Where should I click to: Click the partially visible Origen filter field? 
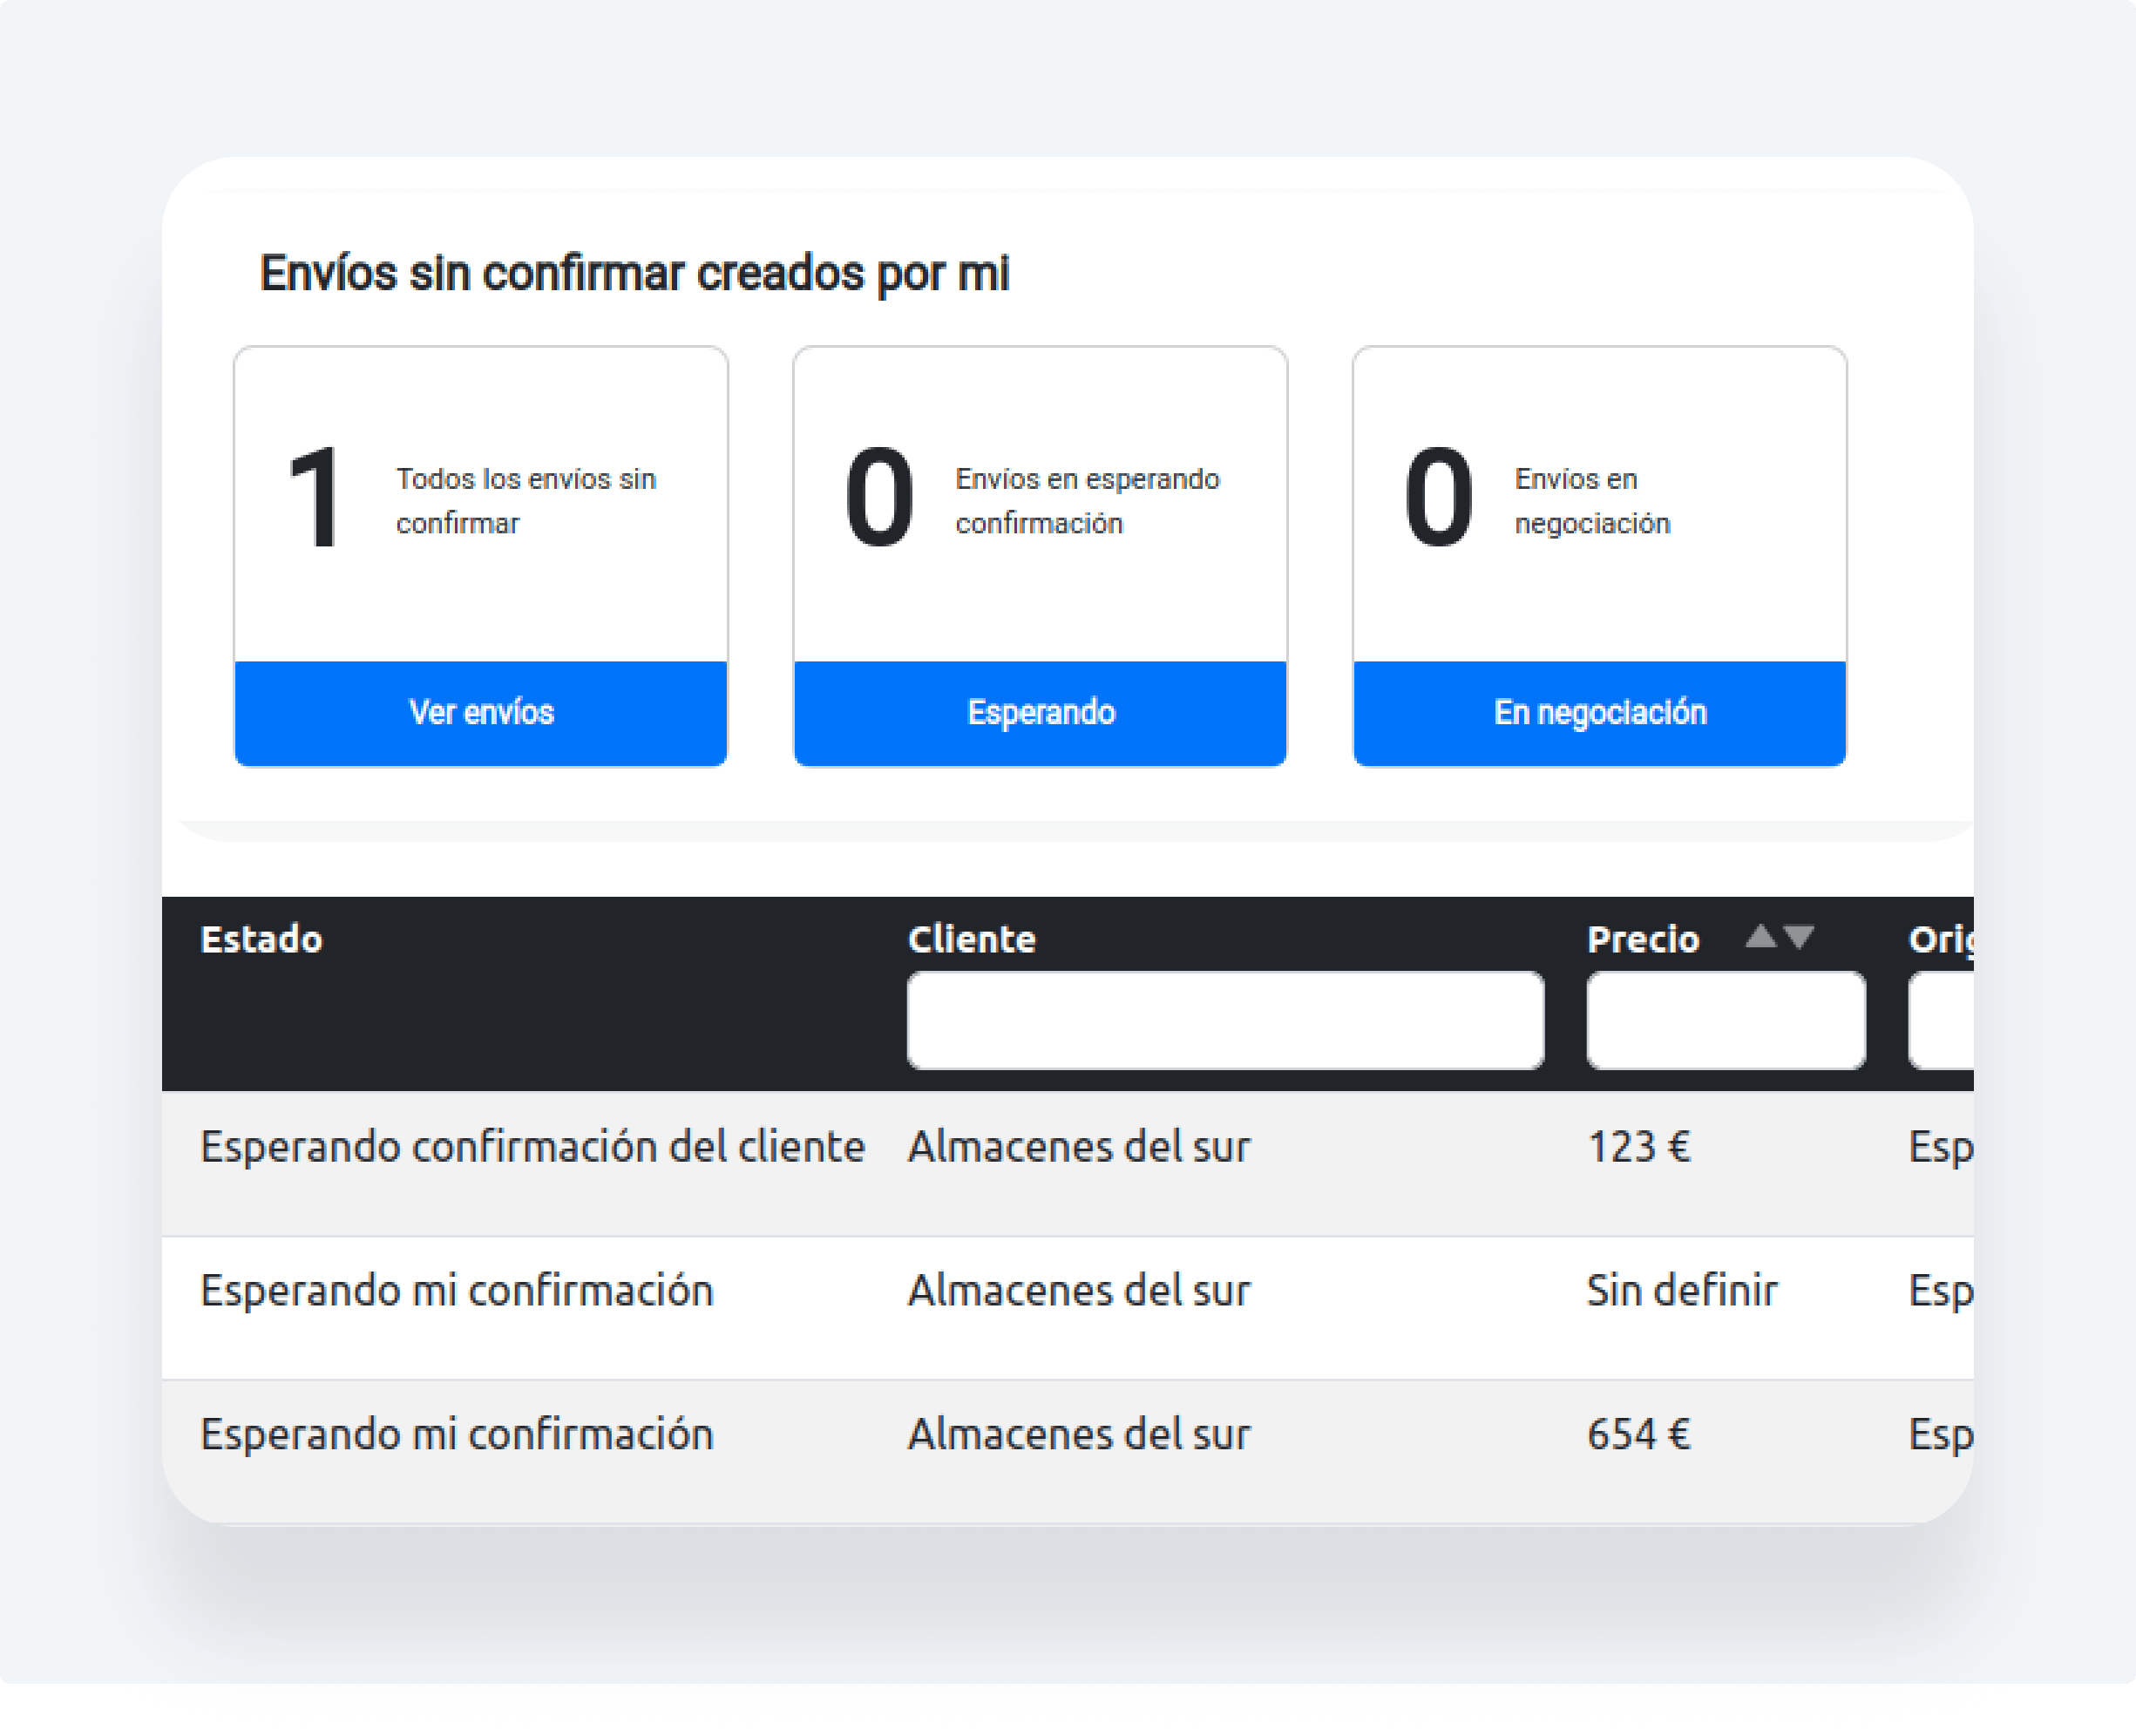(1942, 1020)
